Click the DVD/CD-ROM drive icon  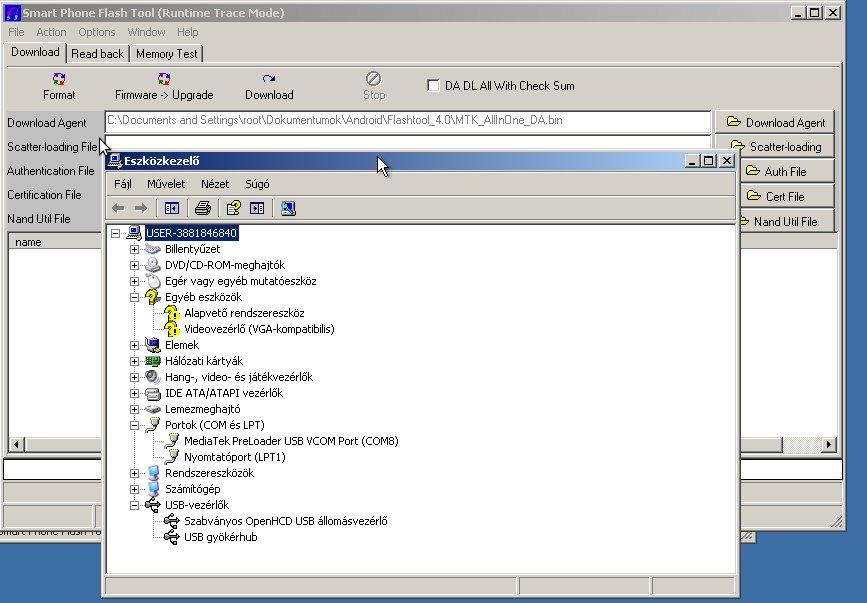tap(153, 265)
